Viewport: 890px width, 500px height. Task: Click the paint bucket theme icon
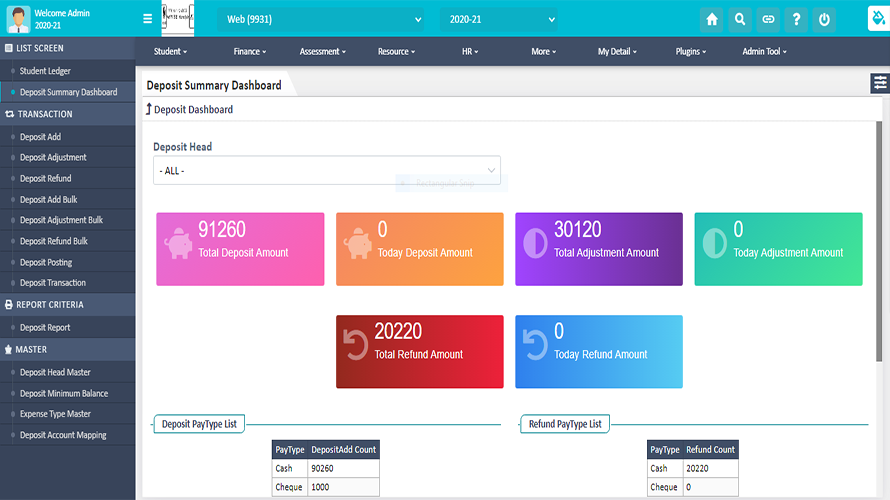pos(877,19)
